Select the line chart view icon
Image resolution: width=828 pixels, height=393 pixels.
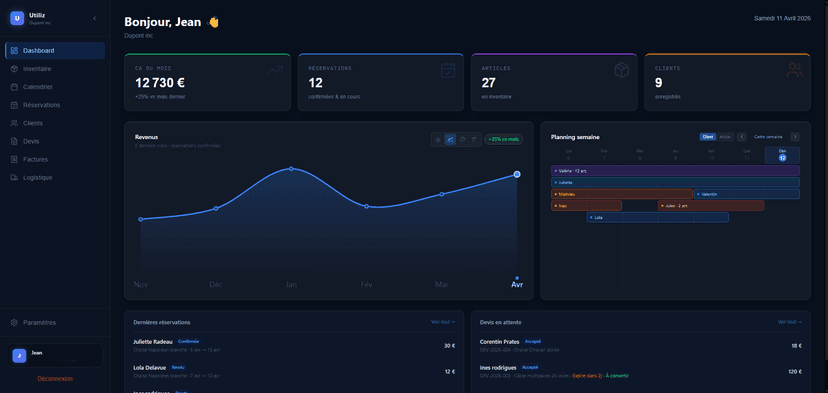pyautogui.click(x=450, y=139)
